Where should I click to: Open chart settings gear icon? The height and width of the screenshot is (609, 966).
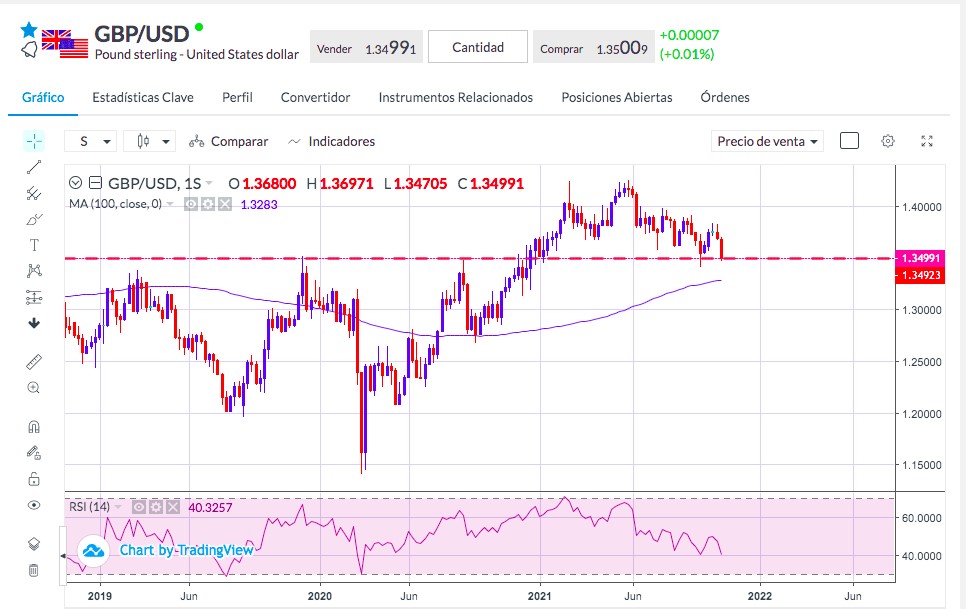click(888, 141)
